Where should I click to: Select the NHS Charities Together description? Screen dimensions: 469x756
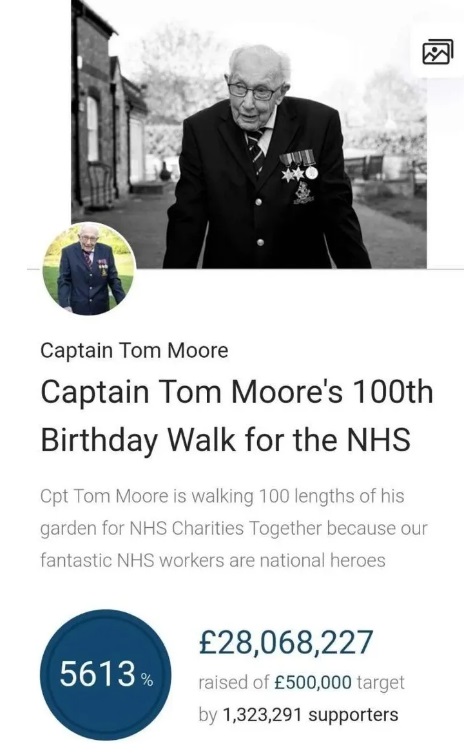[234, 528]
